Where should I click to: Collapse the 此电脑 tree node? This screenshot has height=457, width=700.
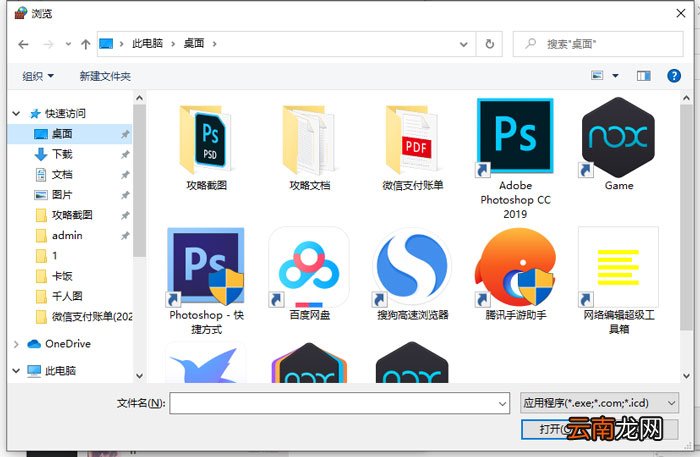click(16, 370)
